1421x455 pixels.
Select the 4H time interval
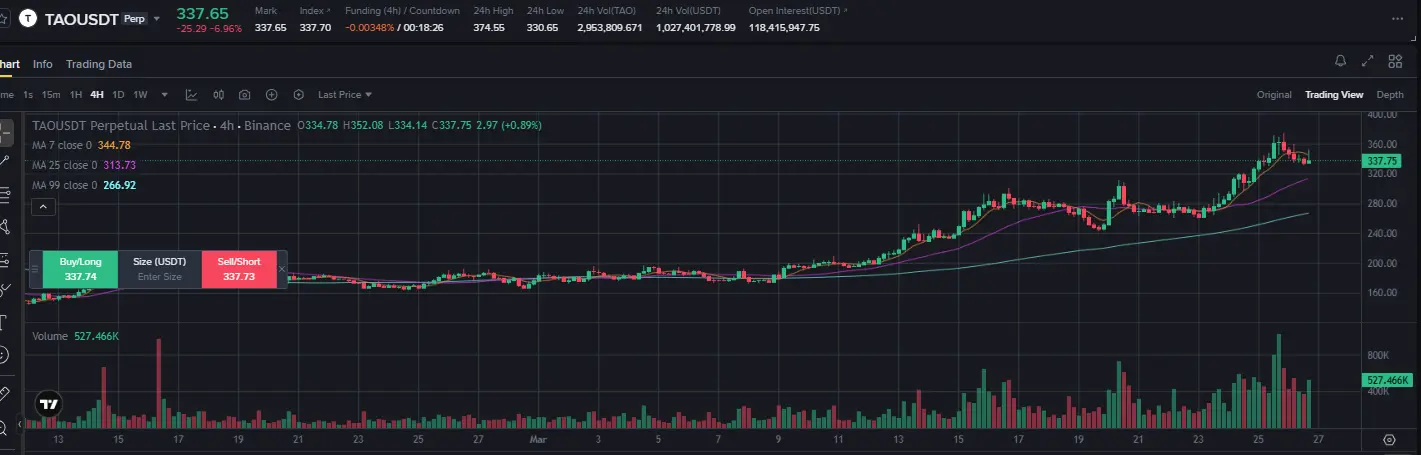click(x=97, y=95)
